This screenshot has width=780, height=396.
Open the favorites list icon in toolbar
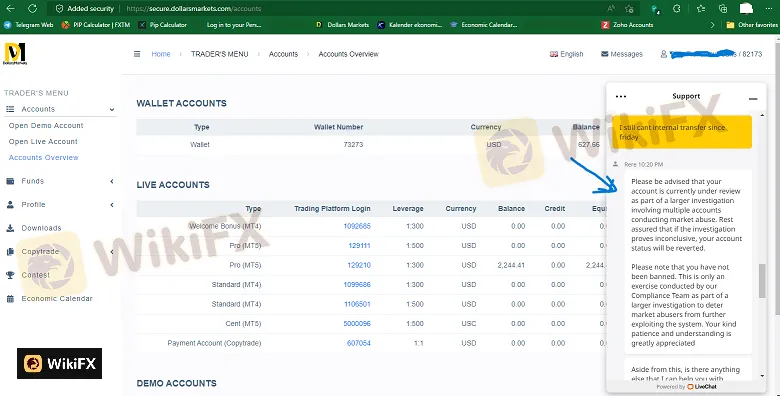701,8
